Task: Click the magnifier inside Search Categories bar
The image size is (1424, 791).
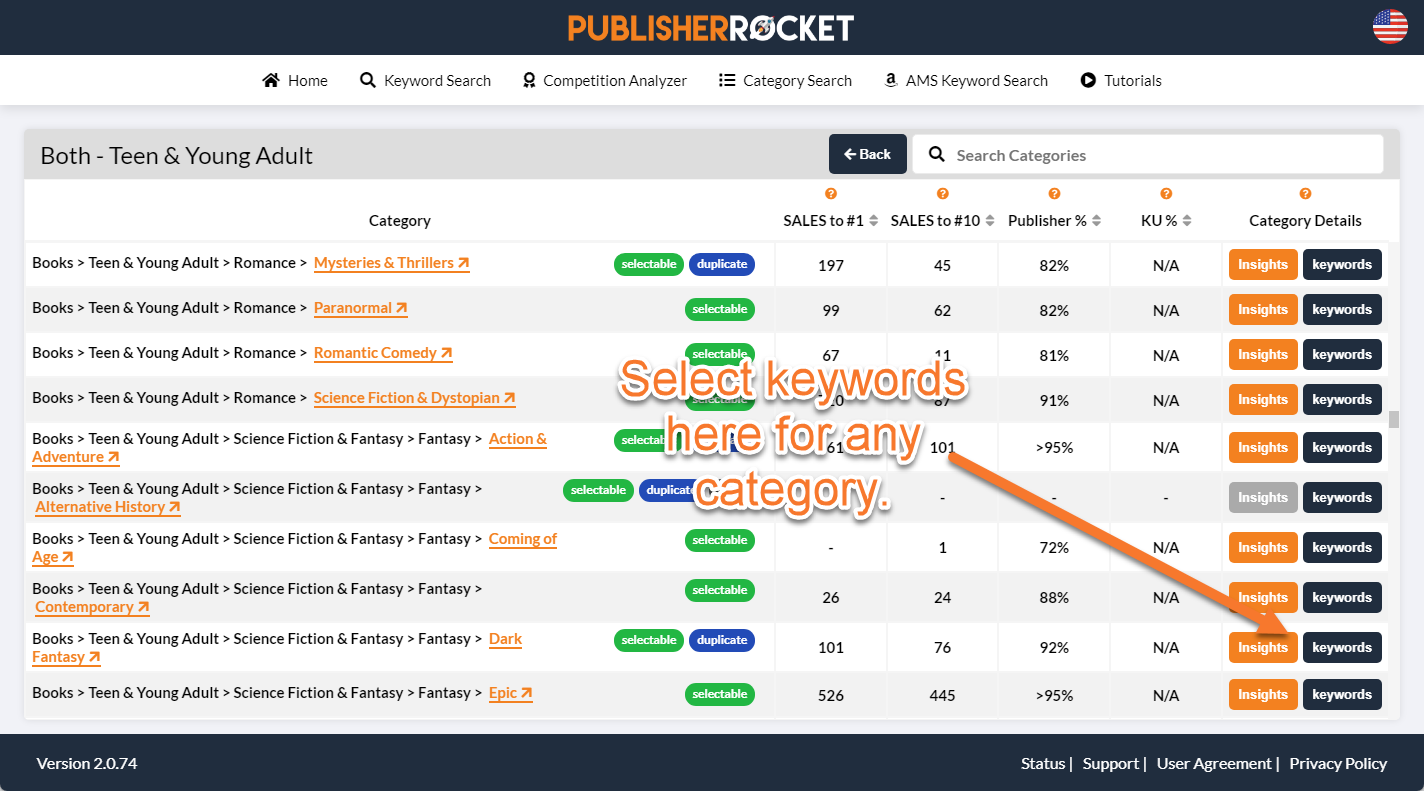Action: tap(936, 155)
